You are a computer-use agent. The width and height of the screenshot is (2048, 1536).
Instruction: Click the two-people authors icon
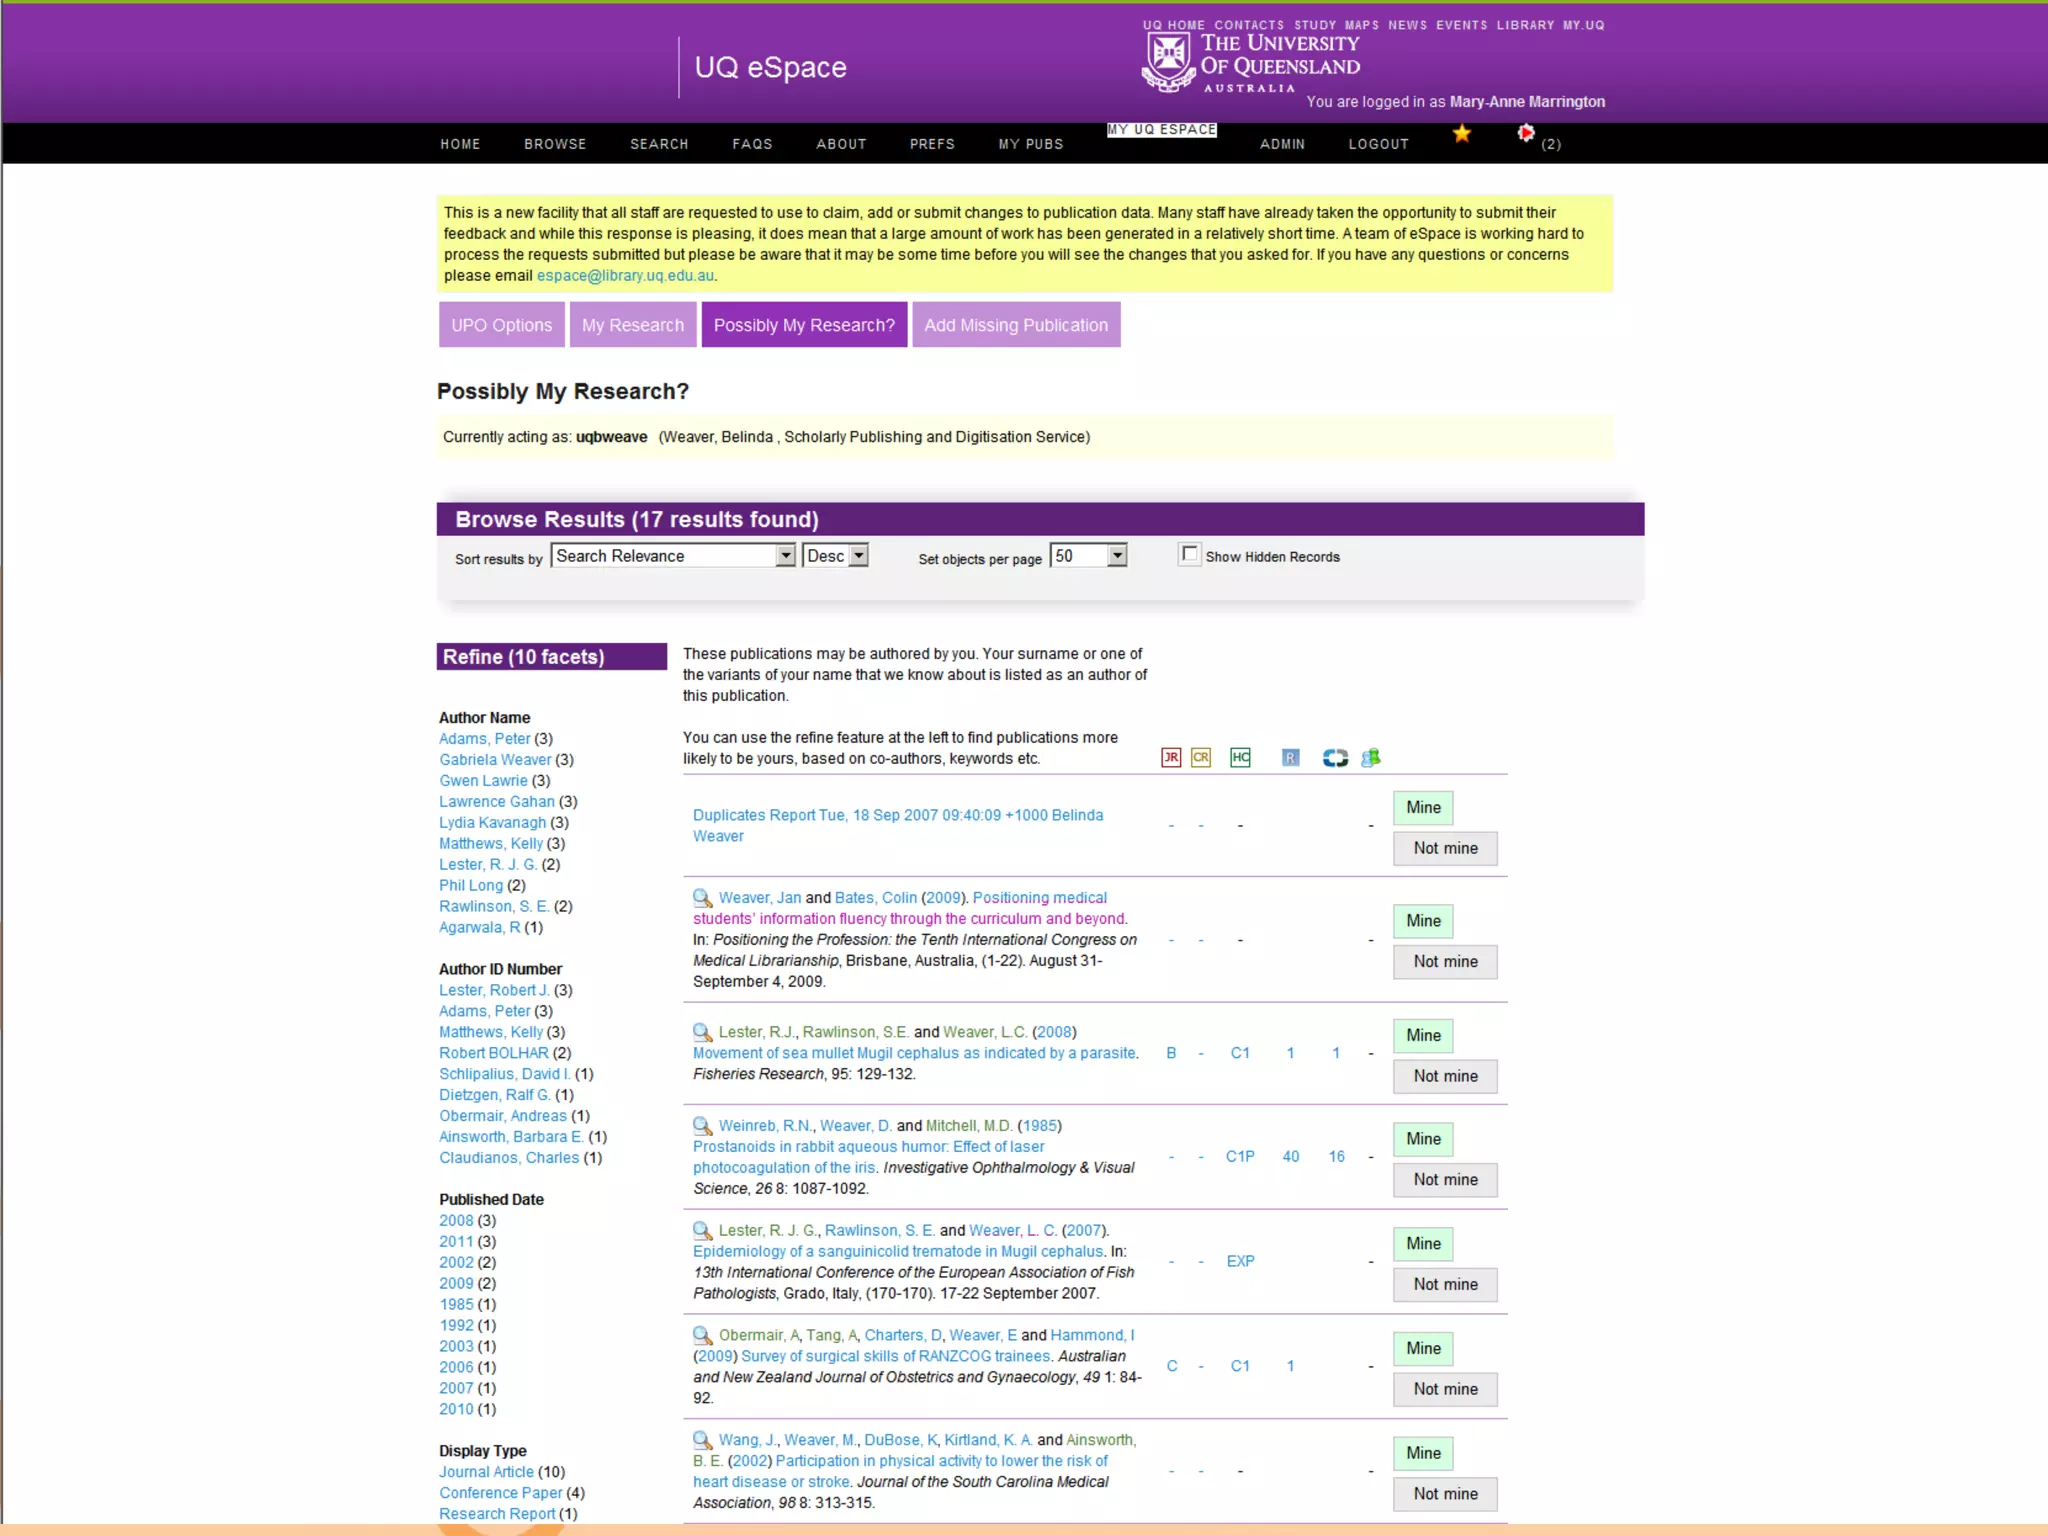coord(1371,758)
